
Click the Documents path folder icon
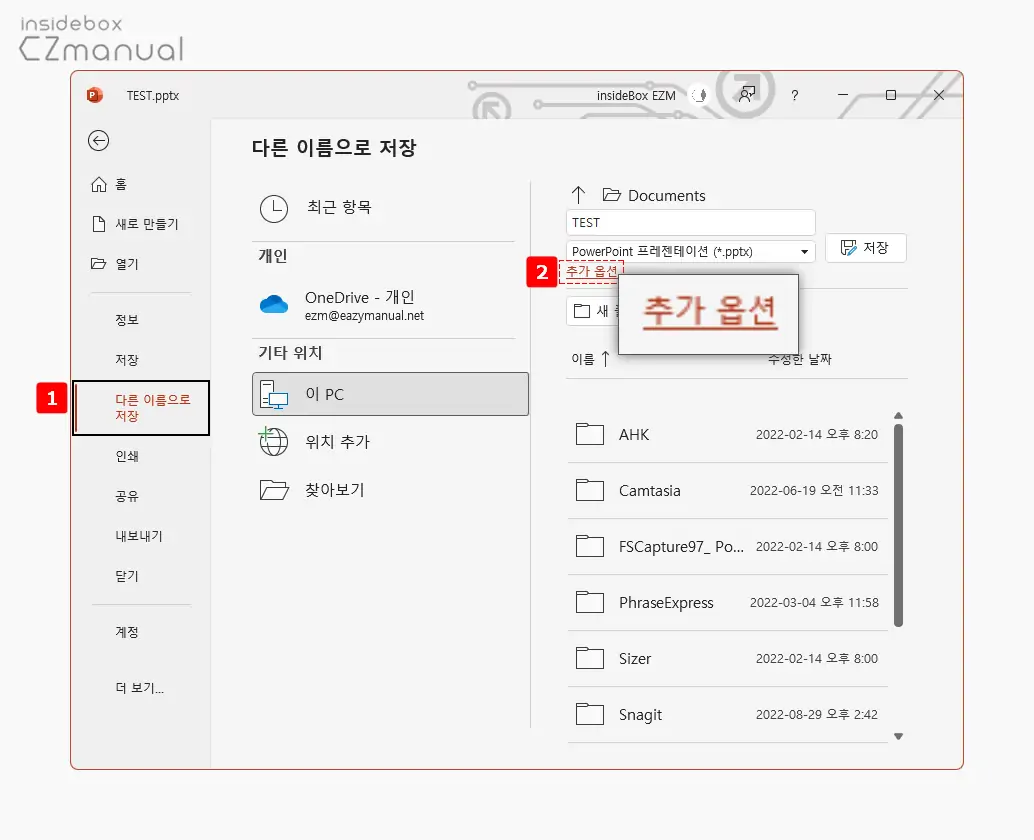pos(611,195)
